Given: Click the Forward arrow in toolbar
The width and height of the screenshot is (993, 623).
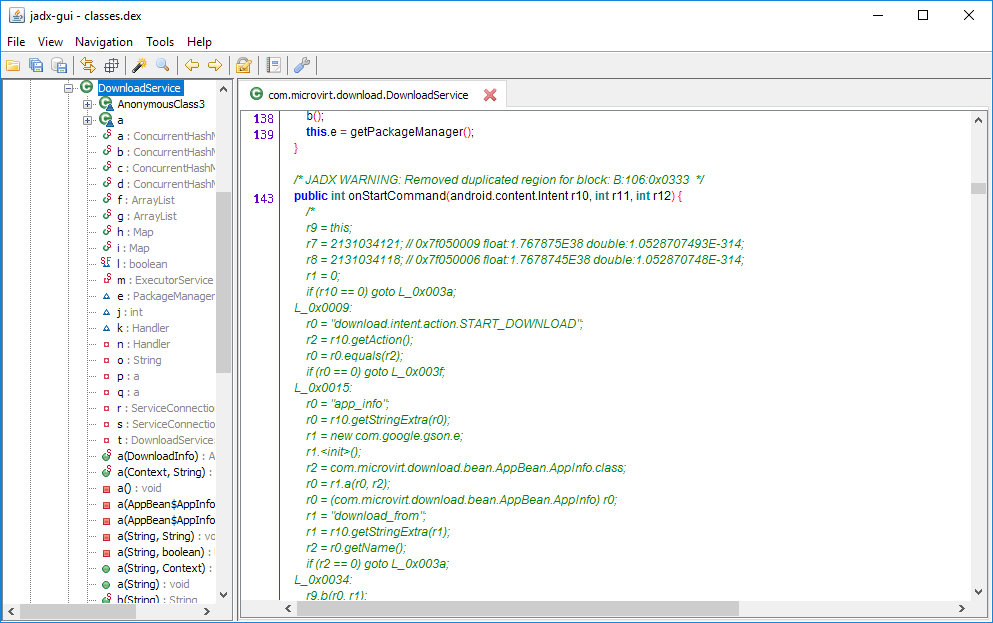Looking at the screenshot, I should click(x=215, y=65).
